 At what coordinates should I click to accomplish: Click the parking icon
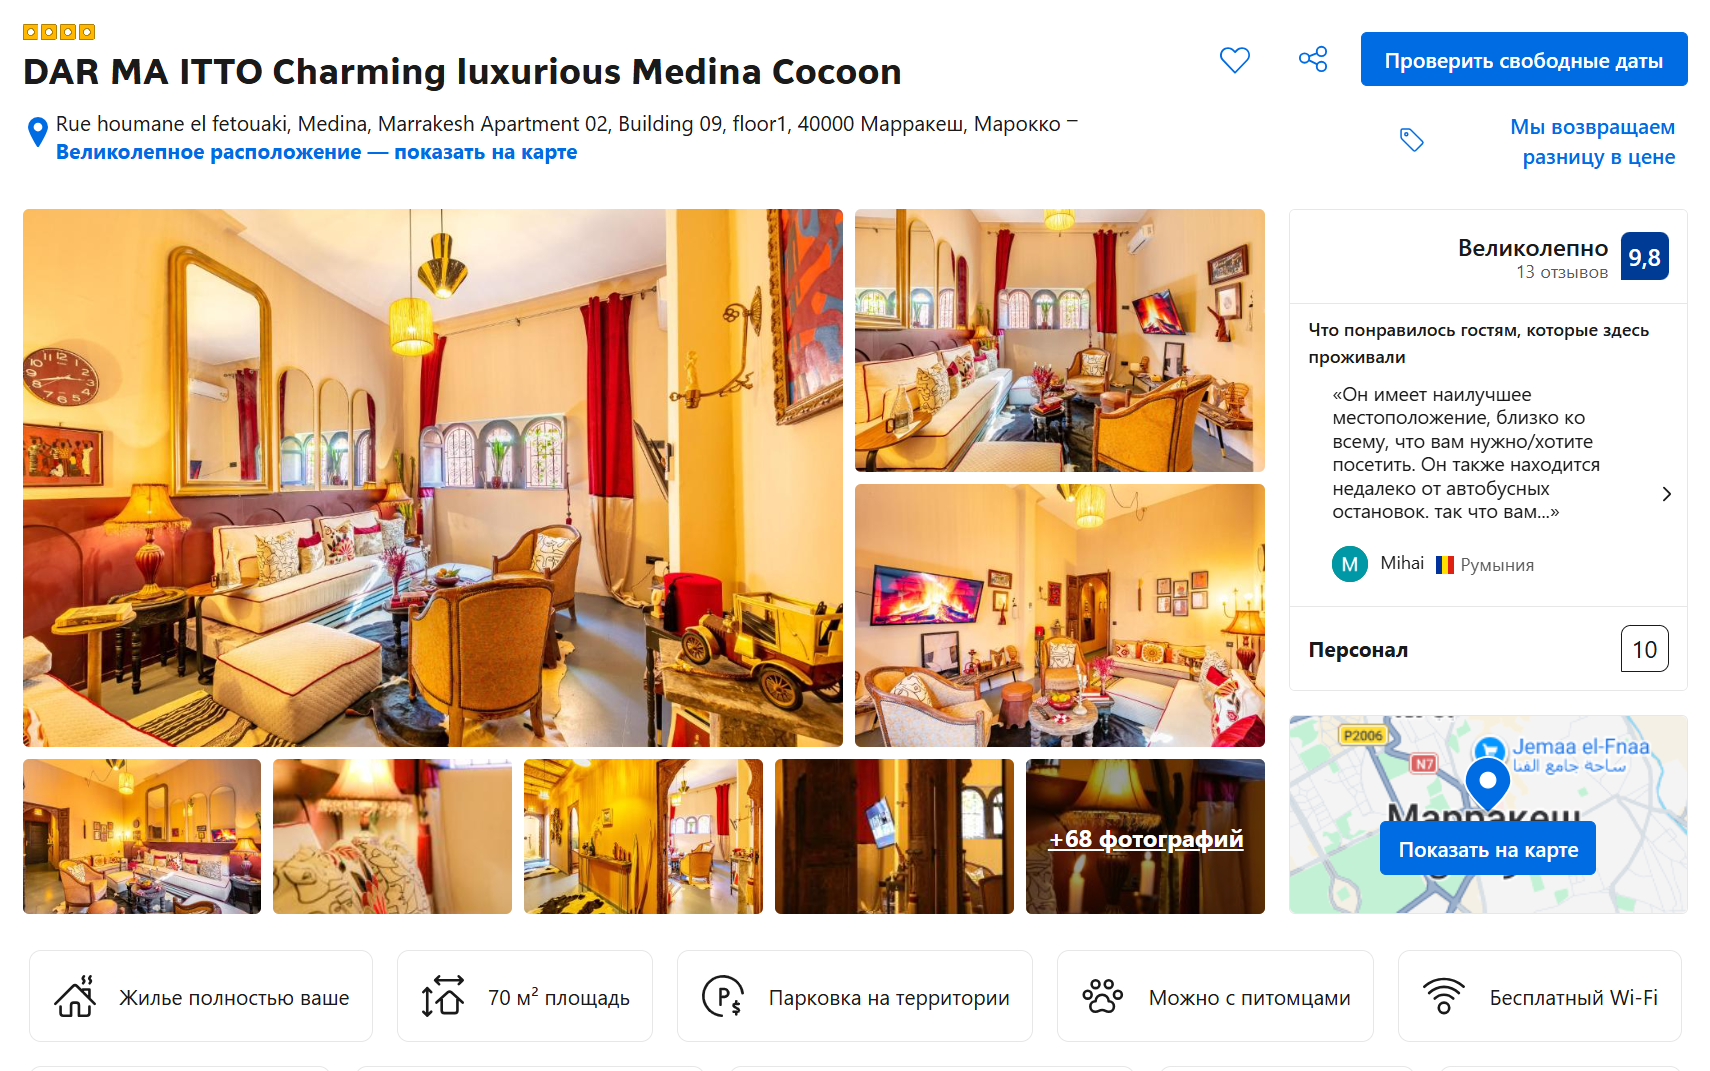pos(723,996)
